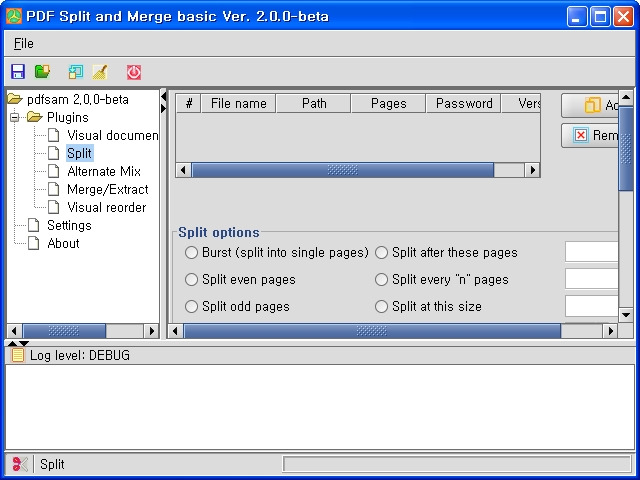
Task: Collapse tree panel with left divider arrow
Action: coord(163,97)
